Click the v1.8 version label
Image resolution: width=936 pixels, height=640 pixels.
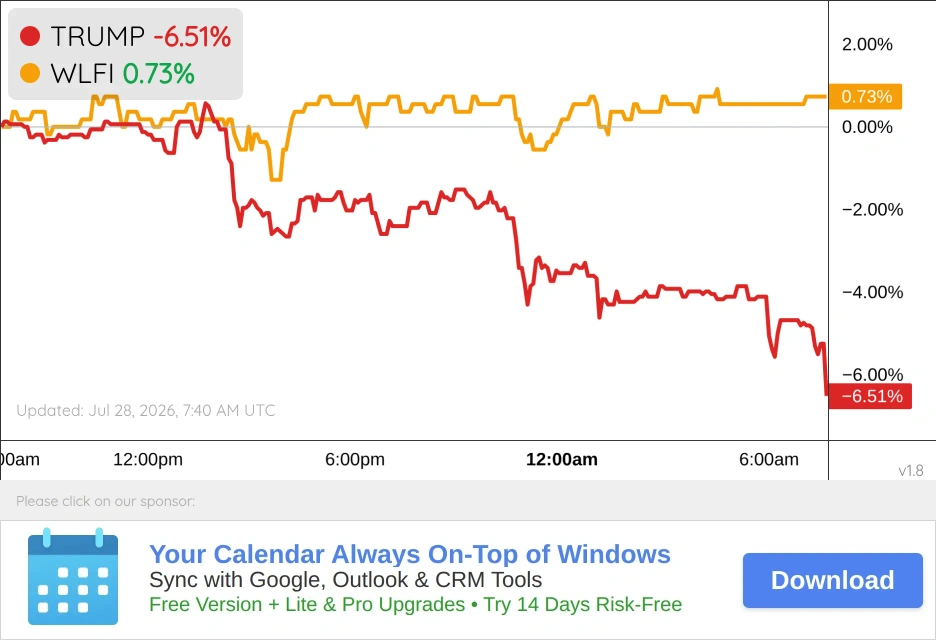911,470
